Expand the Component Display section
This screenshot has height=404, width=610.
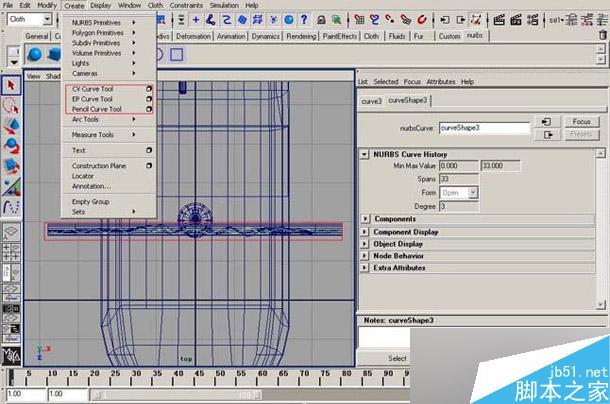tap(365, 232)
